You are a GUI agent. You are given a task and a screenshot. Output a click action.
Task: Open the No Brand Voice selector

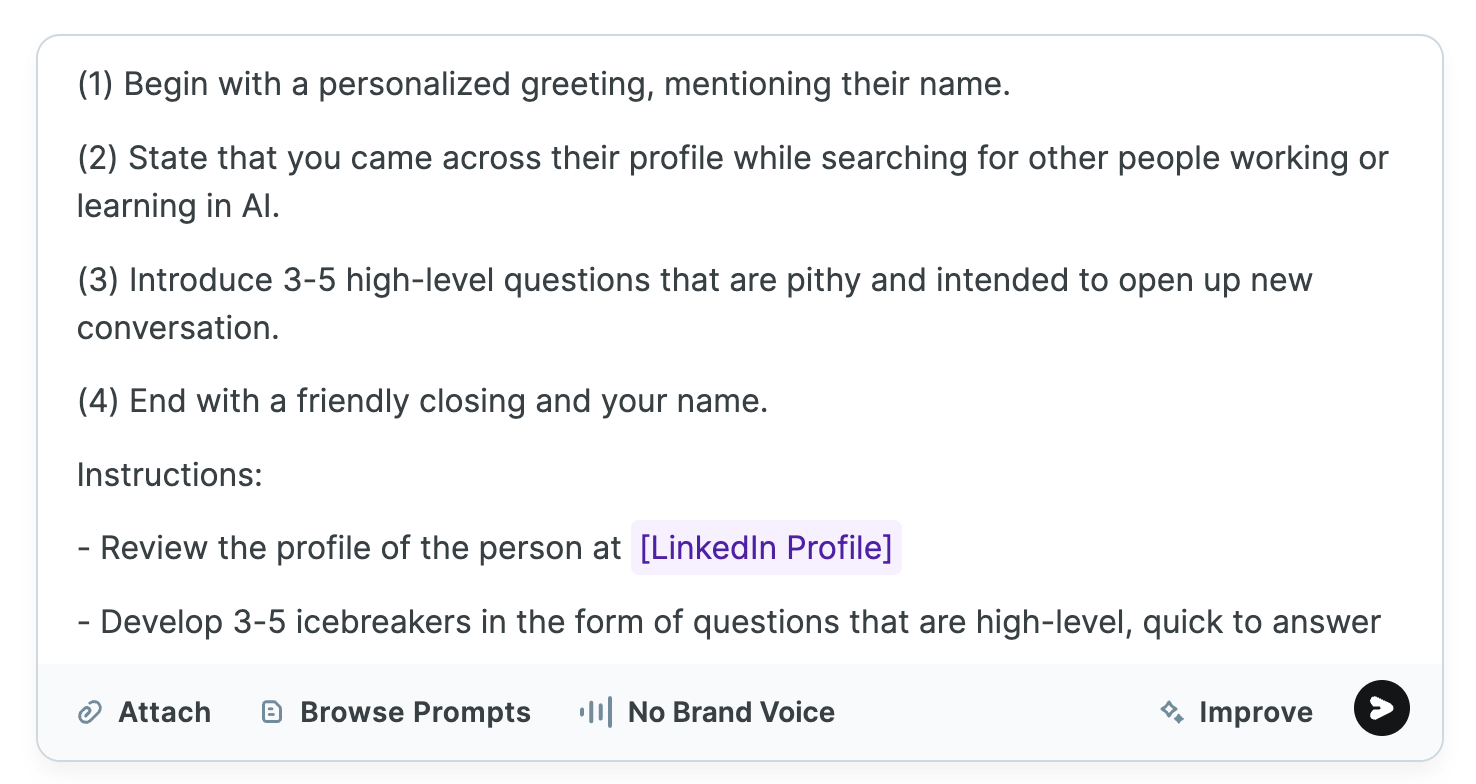[730, 712]
